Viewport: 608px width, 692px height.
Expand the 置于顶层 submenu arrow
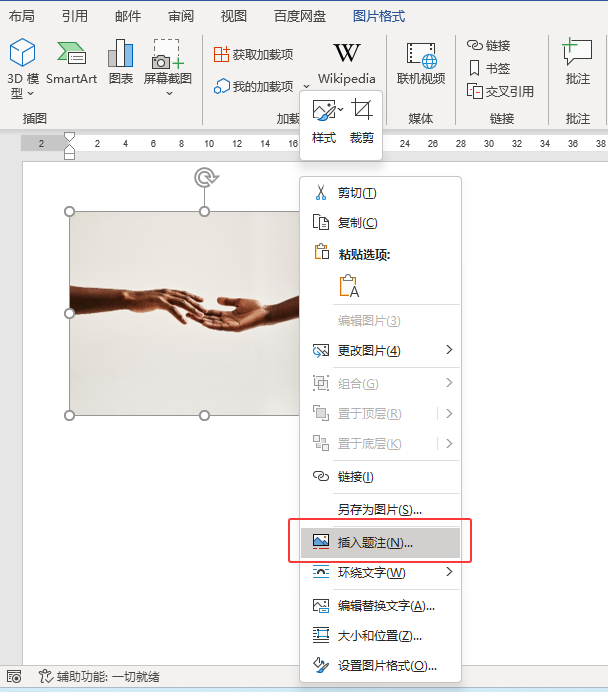tap(449, 414)
